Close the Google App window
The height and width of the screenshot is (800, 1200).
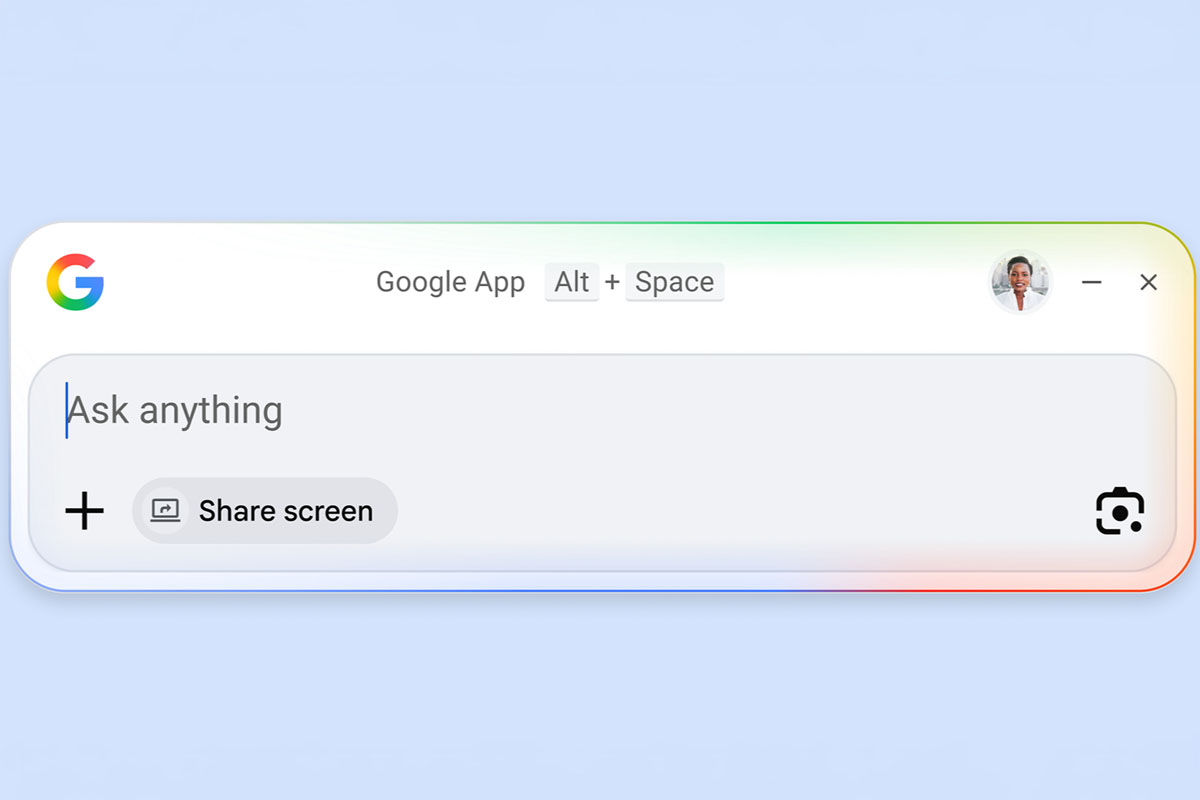1148,283
